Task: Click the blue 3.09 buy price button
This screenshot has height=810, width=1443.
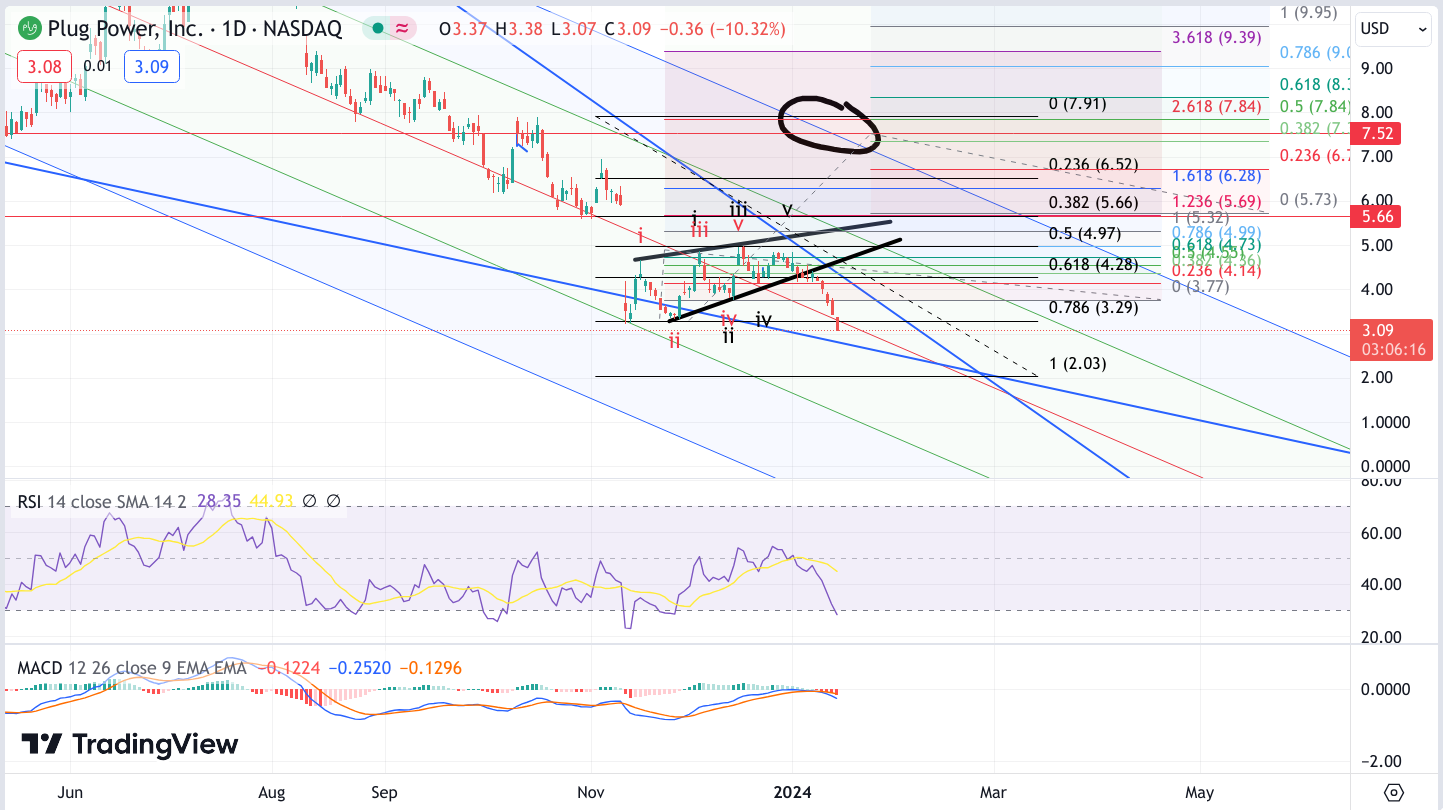Action: (151, 66)
